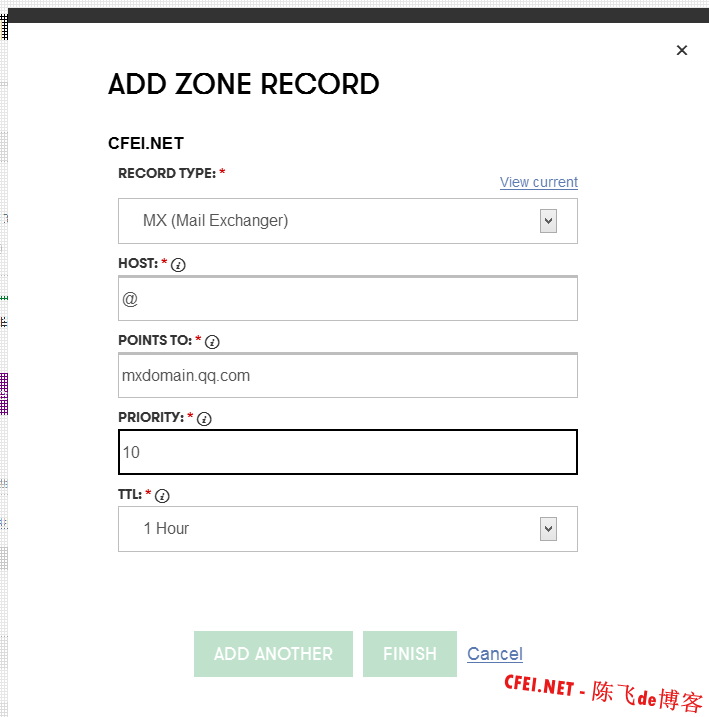This screenshot has width=709, height=717.
Task: Click the RECORD TYPE field label
Action: 166,173
